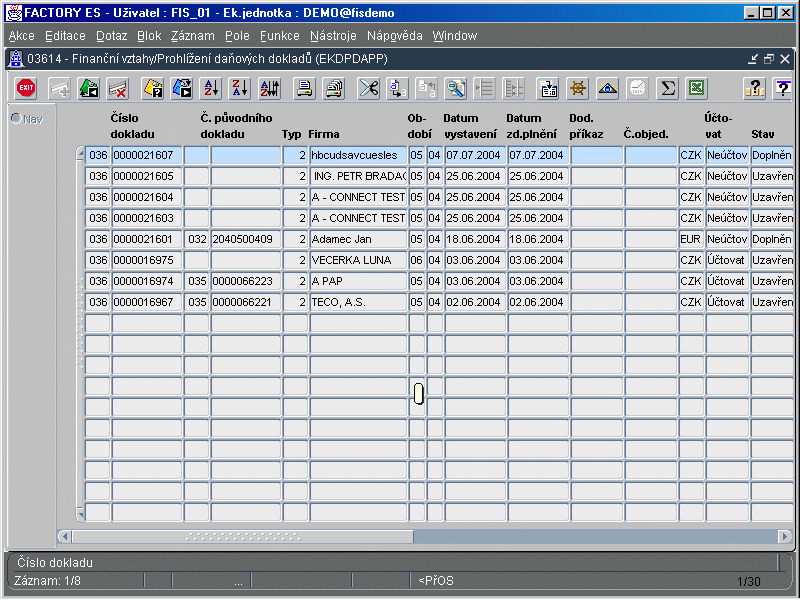The width and height of the screenshot is (800, 600).
Task: Click the printer icon in toolbar
Action: click(304, 89)
